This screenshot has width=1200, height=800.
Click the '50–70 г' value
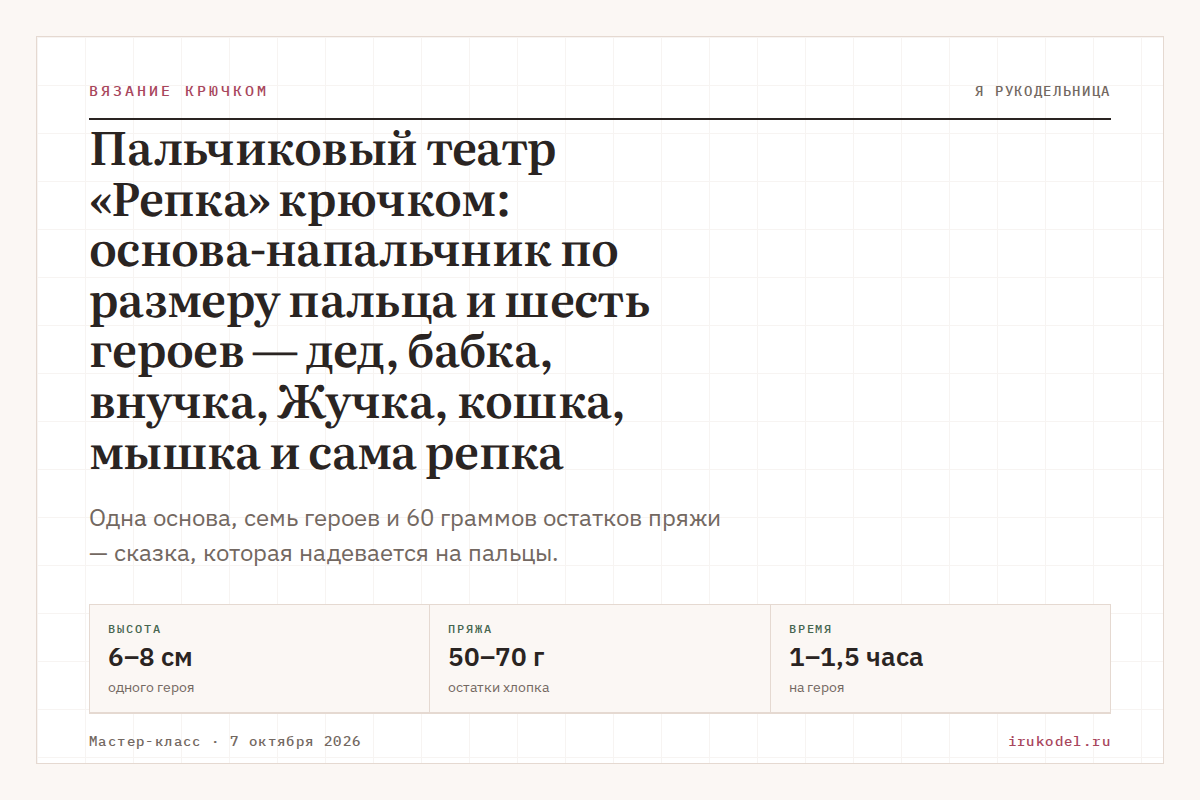496,658
